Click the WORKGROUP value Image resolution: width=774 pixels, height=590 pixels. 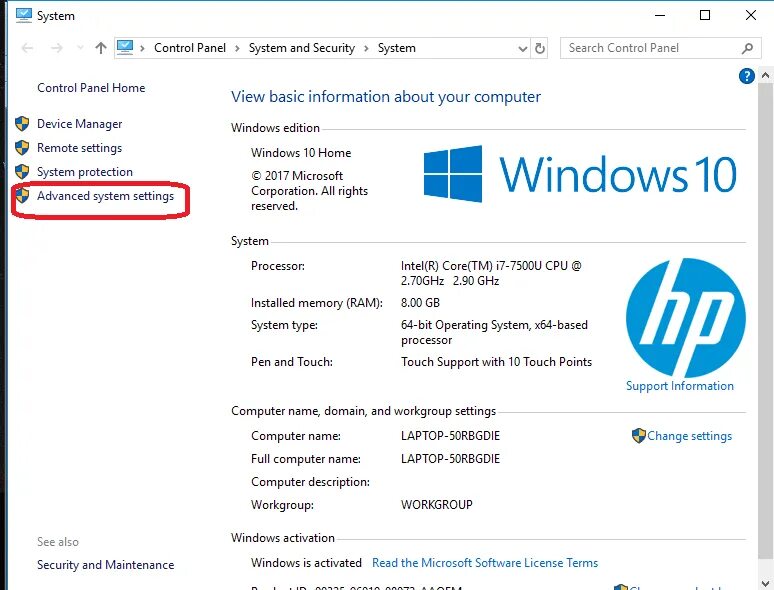(437, 505)
